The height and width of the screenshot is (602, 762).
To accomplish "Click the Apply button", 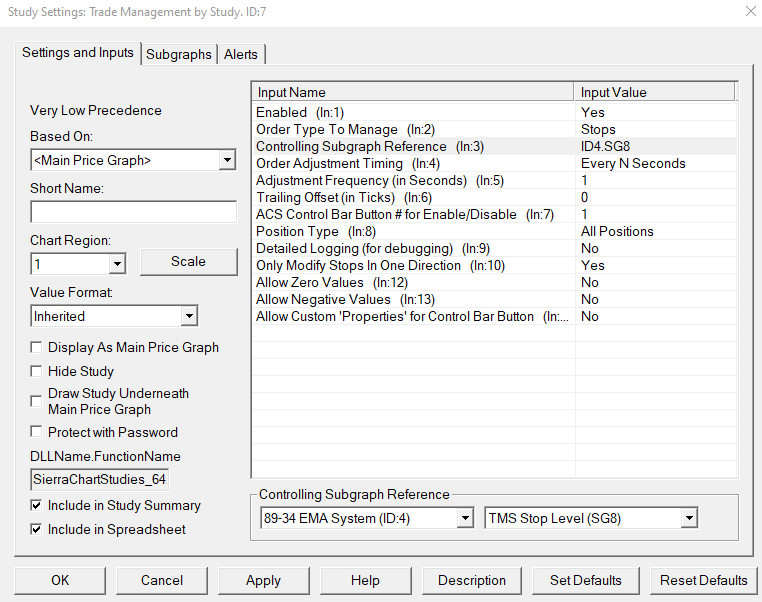I will tap(263, 580).
